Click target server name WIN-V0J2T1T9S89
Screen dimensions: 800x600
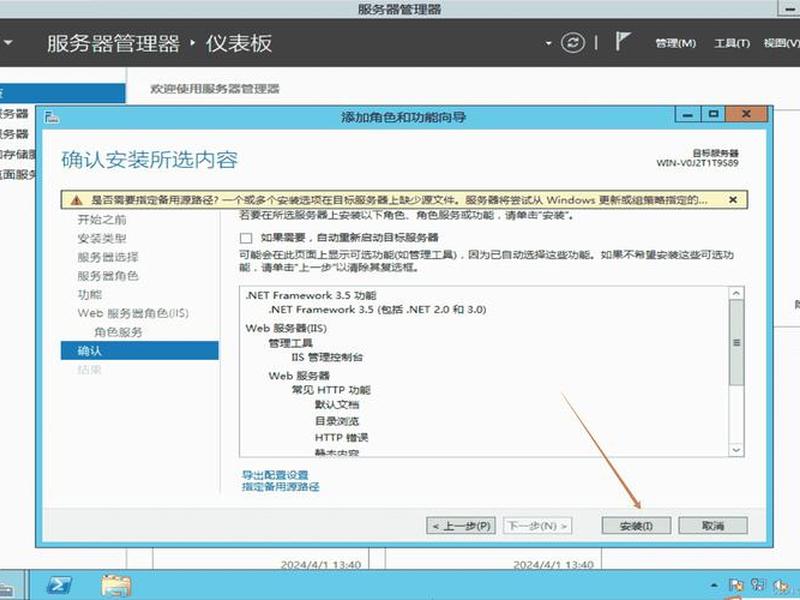(697, 163)
